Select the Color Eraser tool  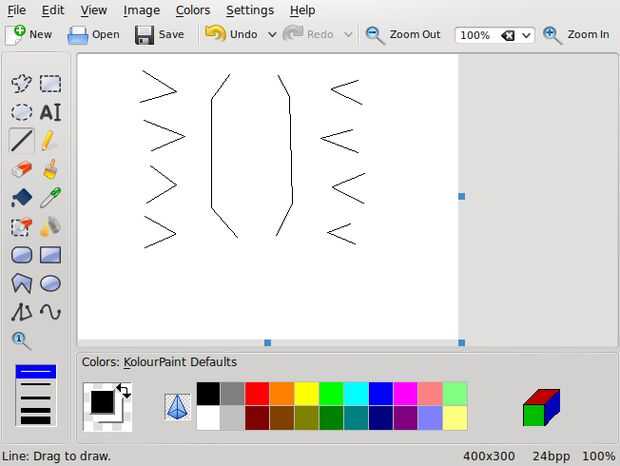21,226
